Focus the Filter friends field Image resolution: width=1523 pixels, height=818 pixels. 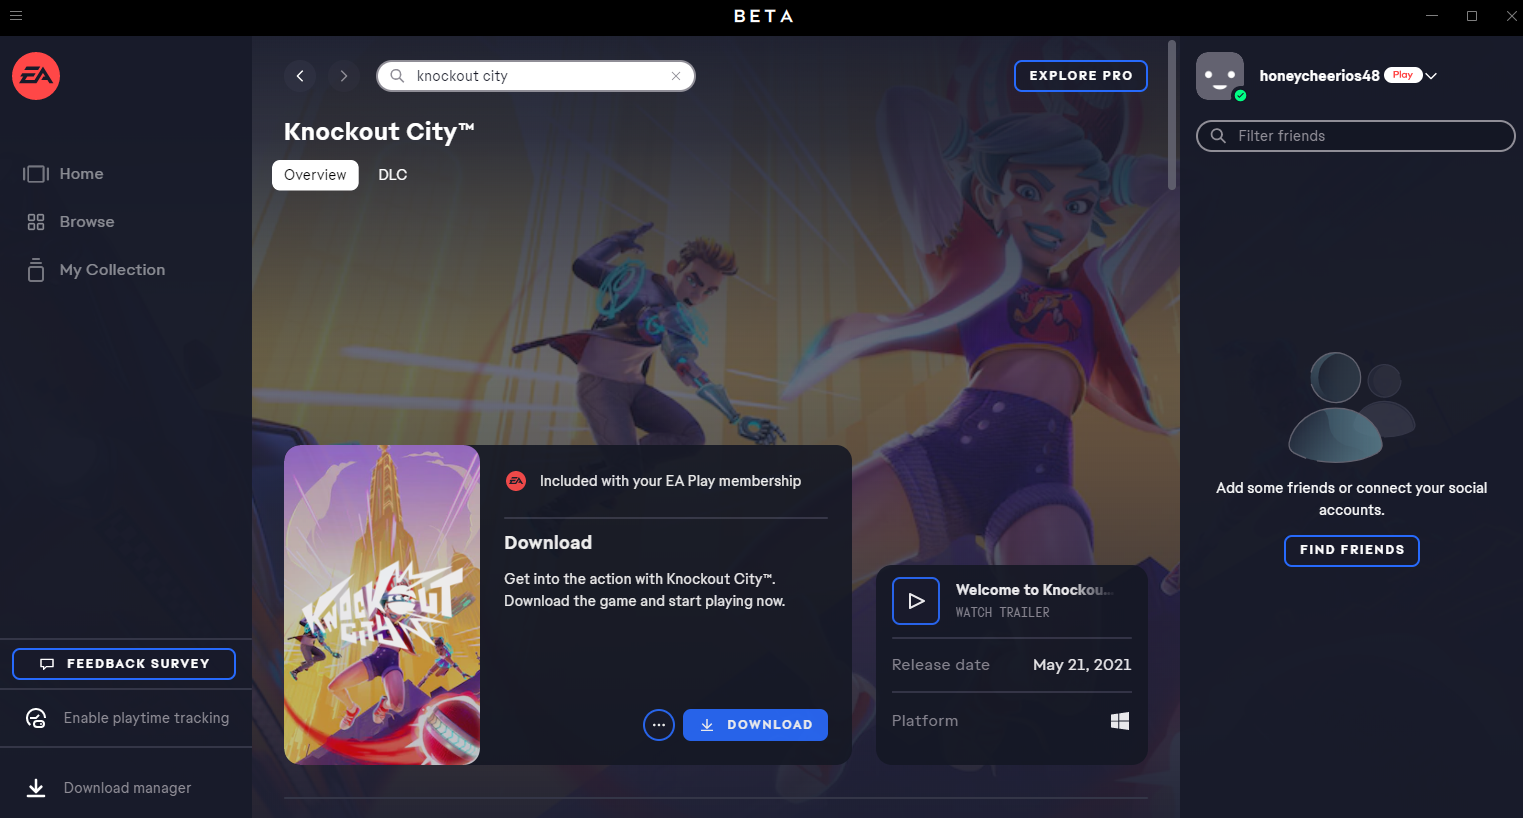pos(1356,136)
